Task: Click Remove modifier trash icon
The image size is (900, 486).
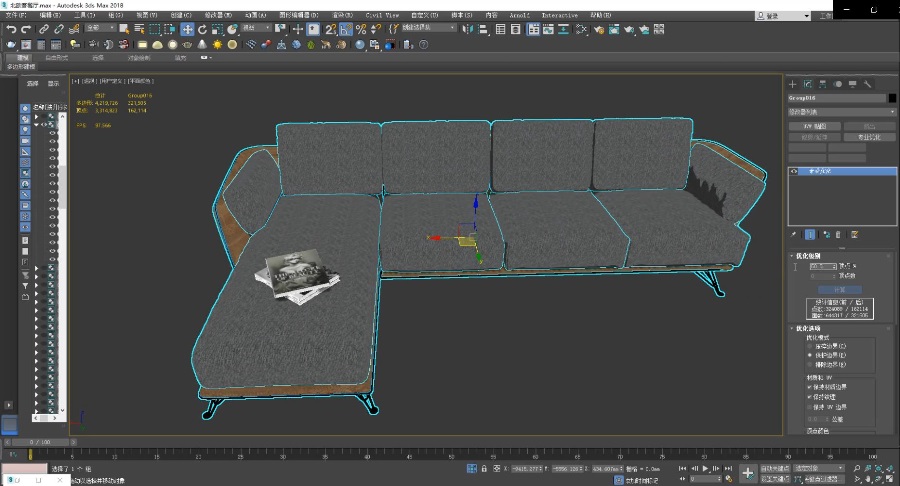Action: click(x=838, y=234)
